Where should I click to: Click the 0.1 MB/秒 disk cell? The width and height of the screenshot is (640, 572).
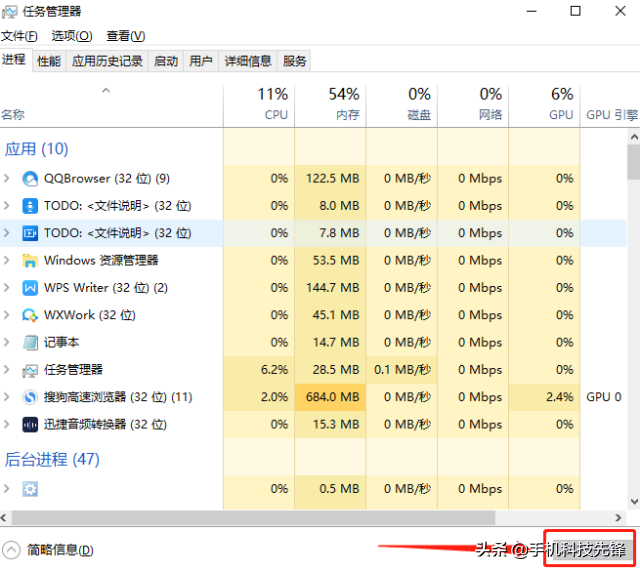click(x=402, y=370)
